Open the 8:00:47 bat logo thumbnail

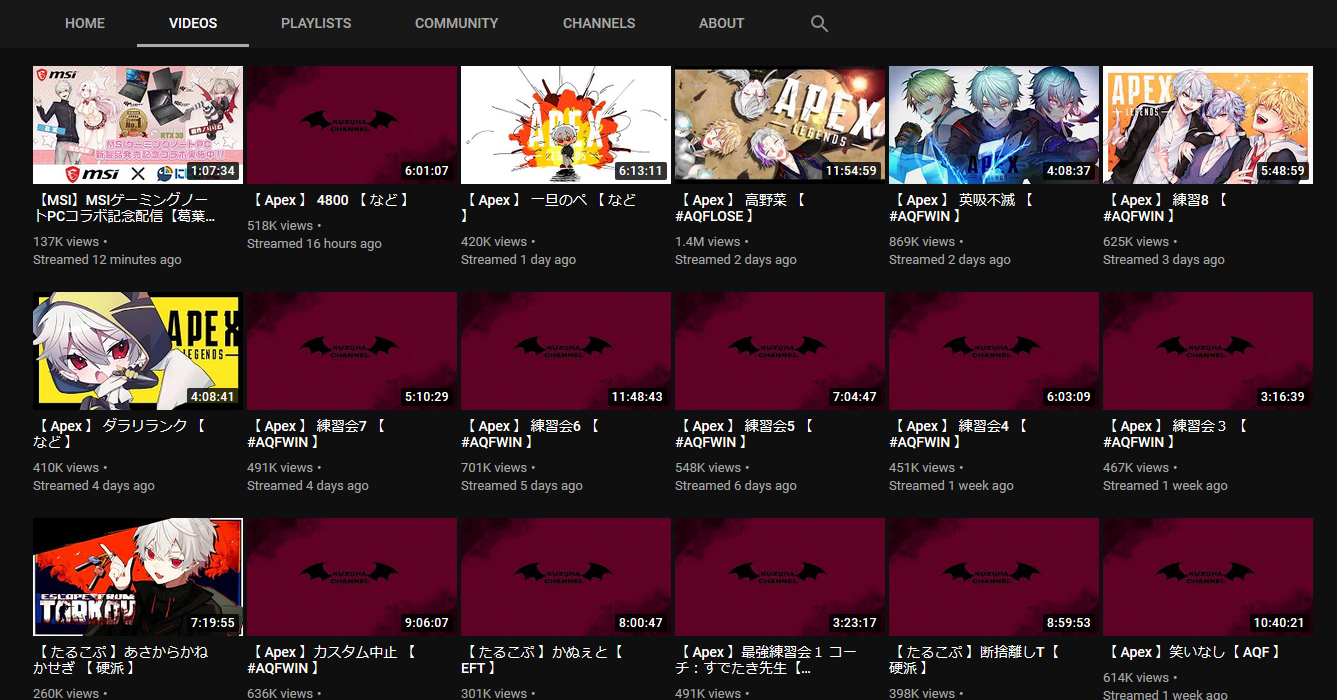pyautogui.click(x=566, y=577)
